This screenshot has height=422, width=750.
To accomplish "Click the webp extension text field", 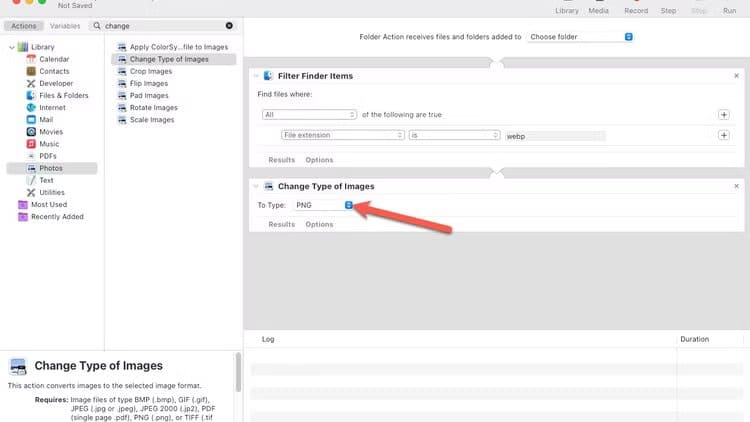I will point(555,136).
